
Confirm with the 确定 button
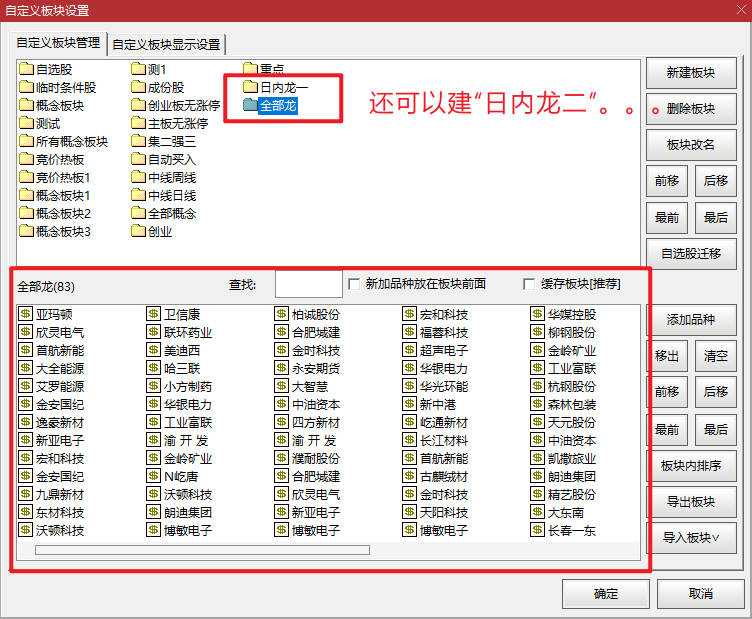pos(606,594)
